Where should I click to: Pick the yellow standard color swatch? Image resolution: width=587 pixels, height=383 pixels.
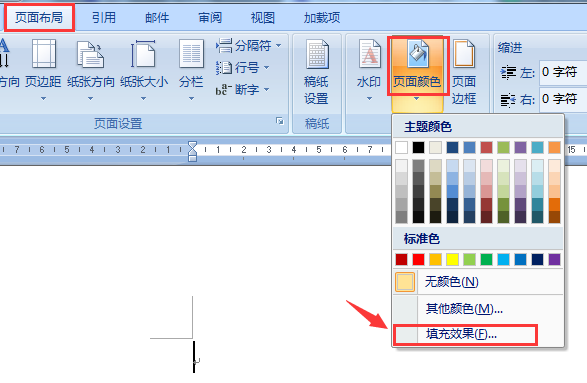pyautogui.click(x=452, y=259)
